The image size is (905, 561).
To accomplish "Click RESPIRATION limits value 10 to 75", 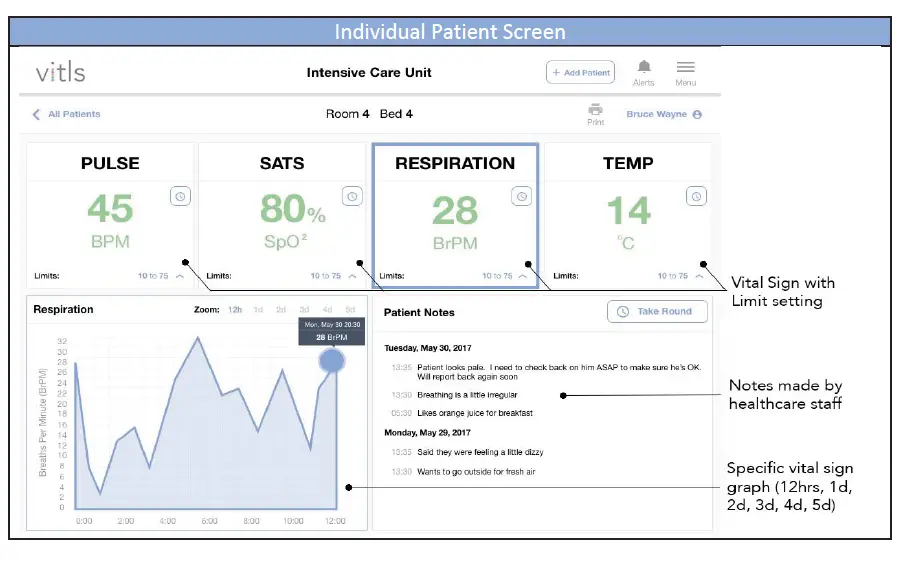I will (497, 276).
